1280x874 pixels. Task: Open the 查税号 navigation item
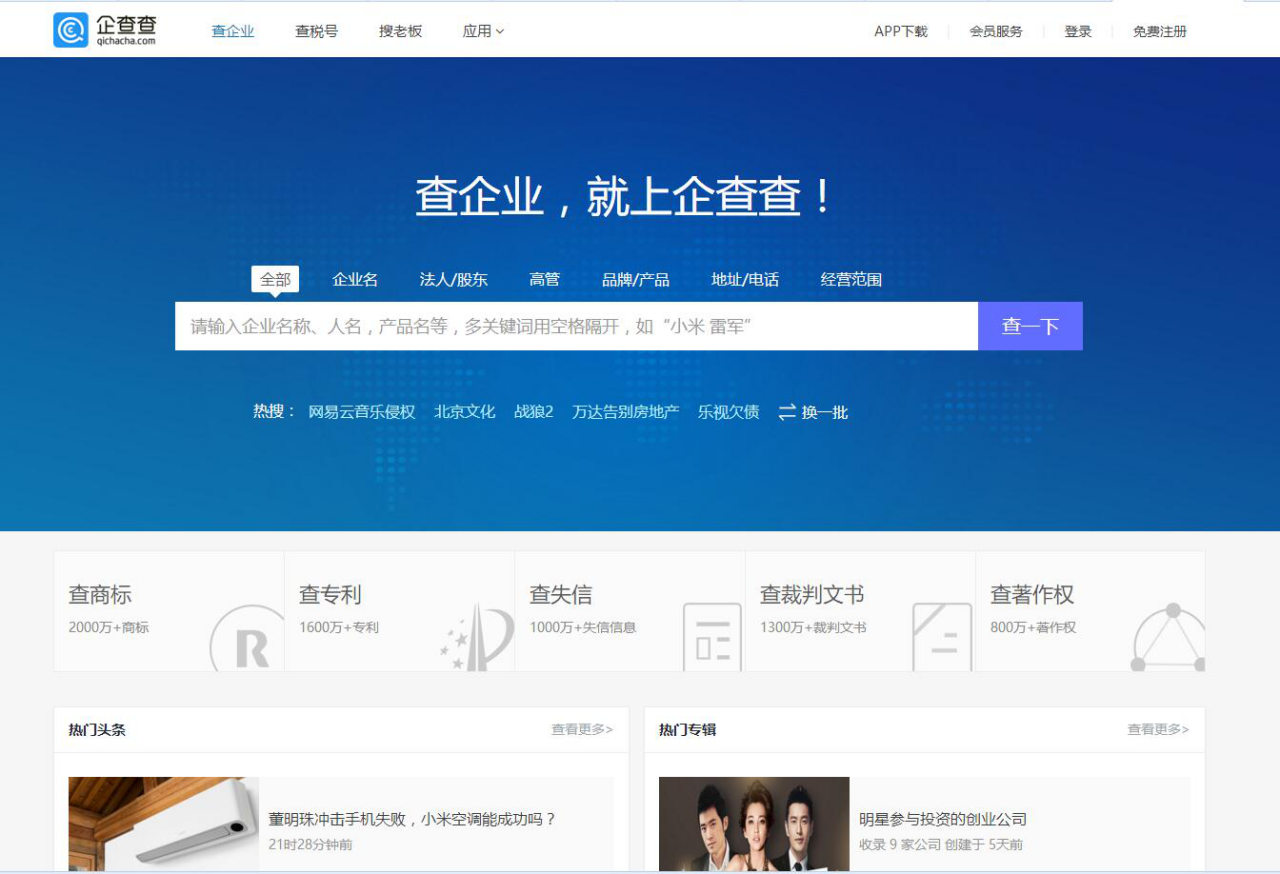click(317, 31)
